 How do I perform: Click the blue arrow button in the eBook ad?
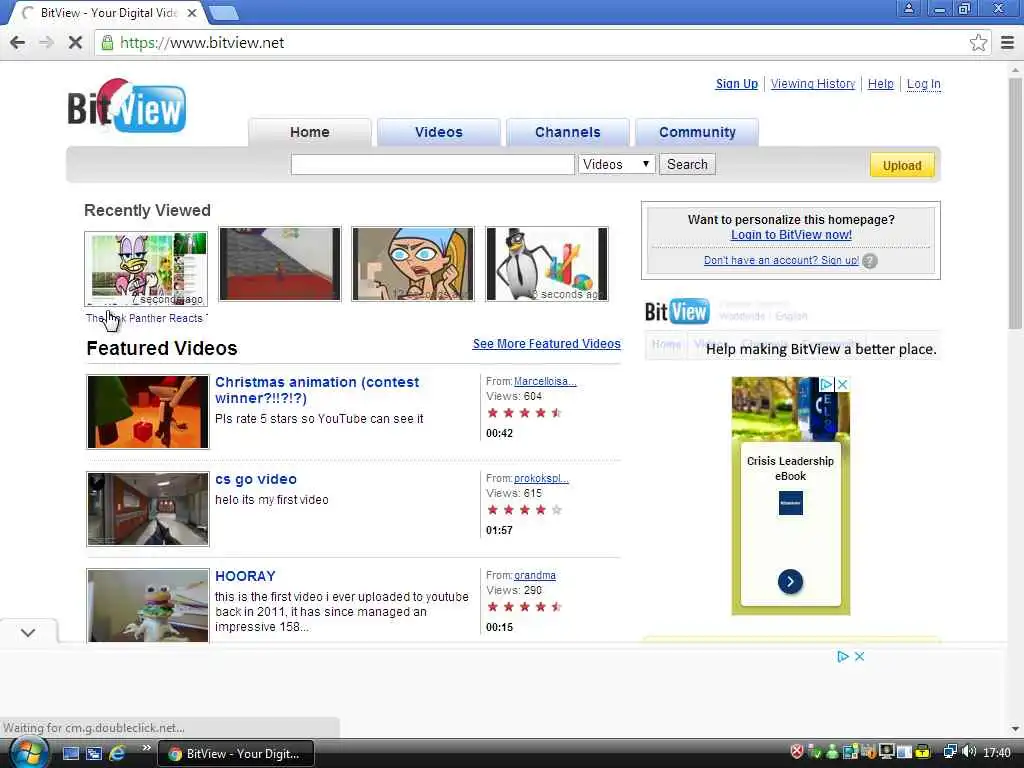tap(790, 581)
